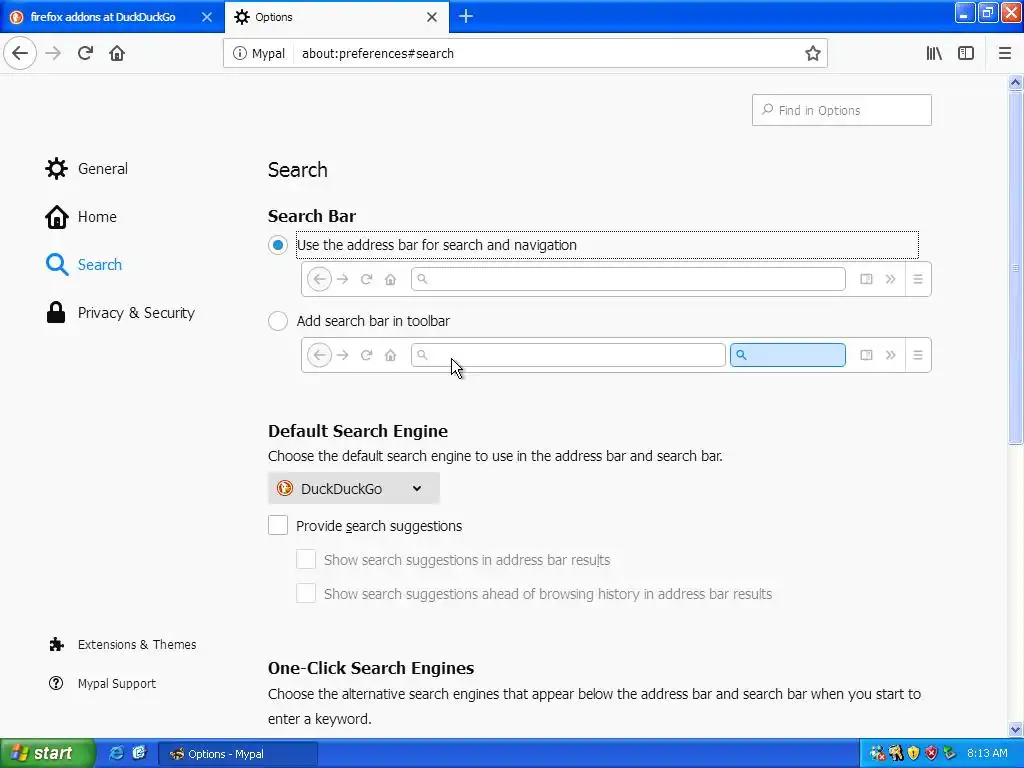The image size is (1024, 768).
Task: Check Show search suggestions in address bar results
Action: tap(306, 559)
